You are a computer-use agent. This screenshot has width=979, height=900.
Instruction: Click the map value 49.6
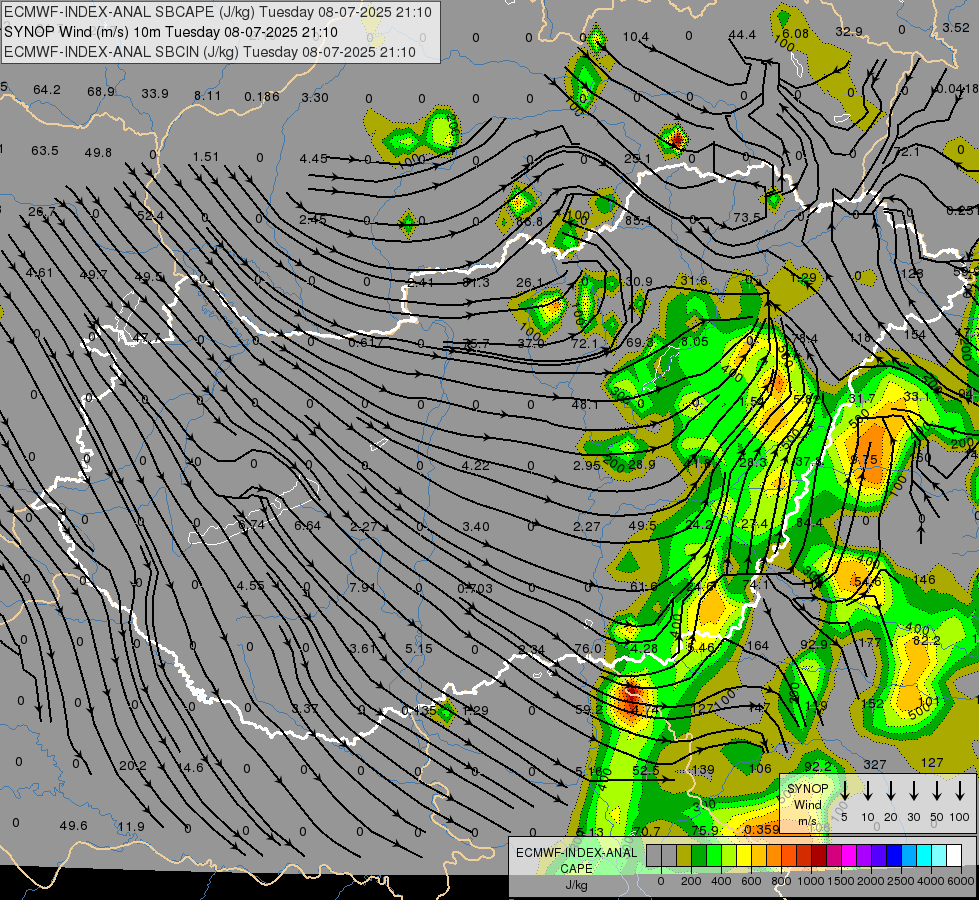[x=73, y=825]
